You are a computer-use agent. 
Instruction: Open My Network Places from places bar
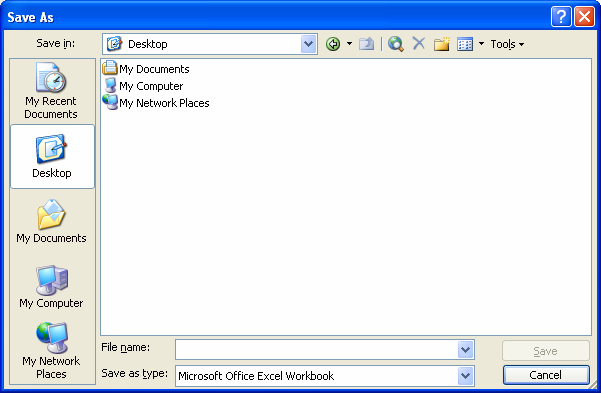pyautogui.click(x=51, y=350)
